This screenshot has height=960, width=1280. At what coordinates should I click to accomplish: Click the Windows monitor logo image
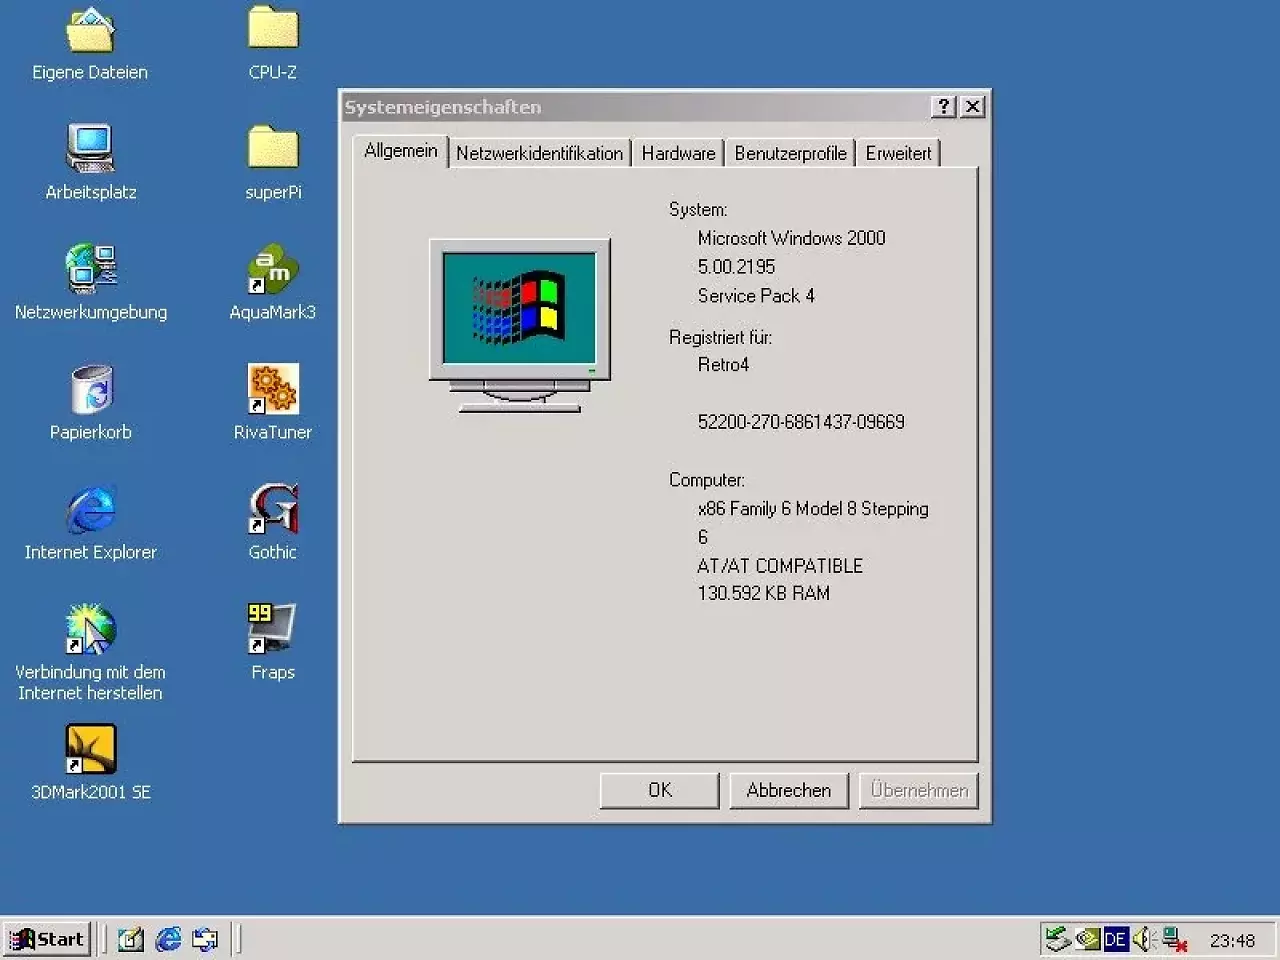tap(520, 325)
